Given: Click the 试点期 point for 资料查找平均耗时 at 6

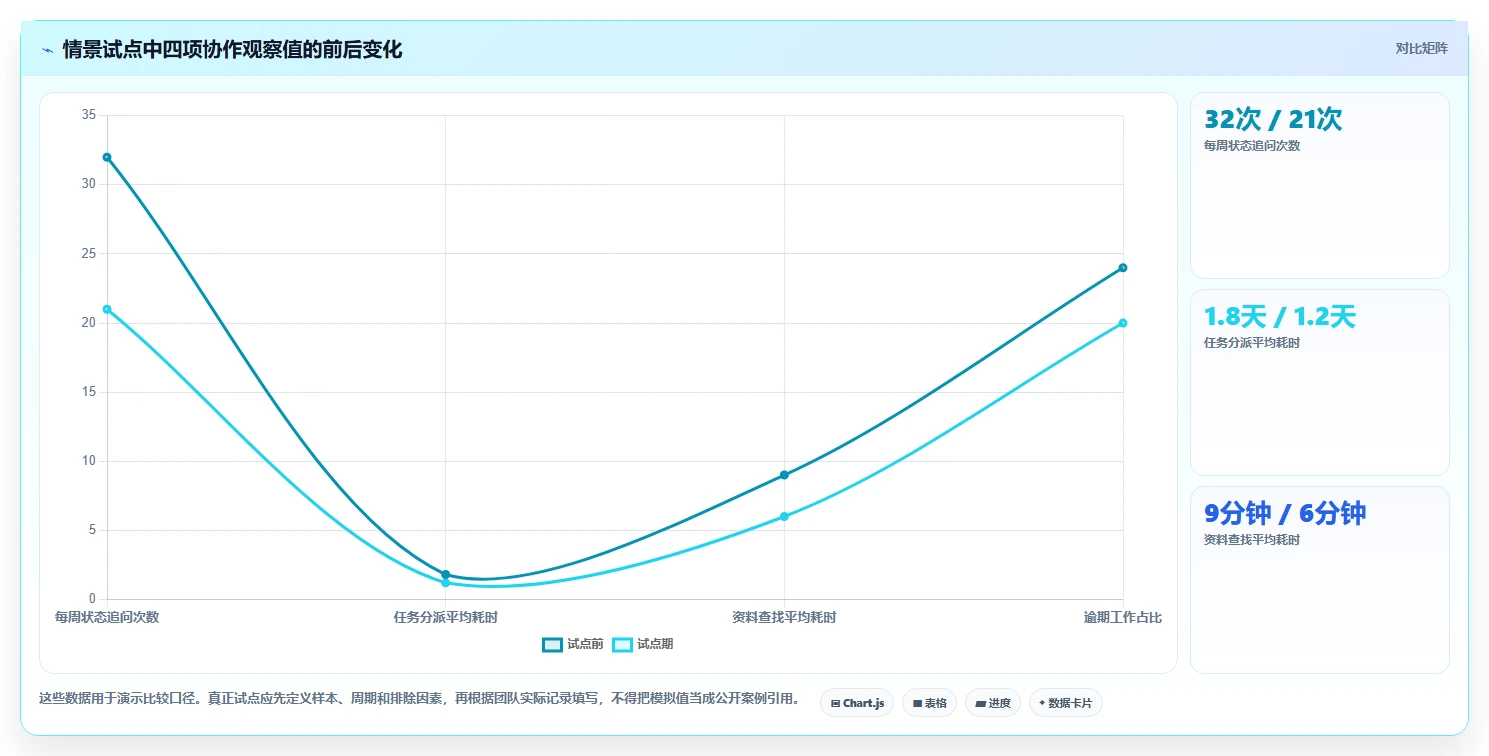Looking at the screenshot, I should pos(784,516).
